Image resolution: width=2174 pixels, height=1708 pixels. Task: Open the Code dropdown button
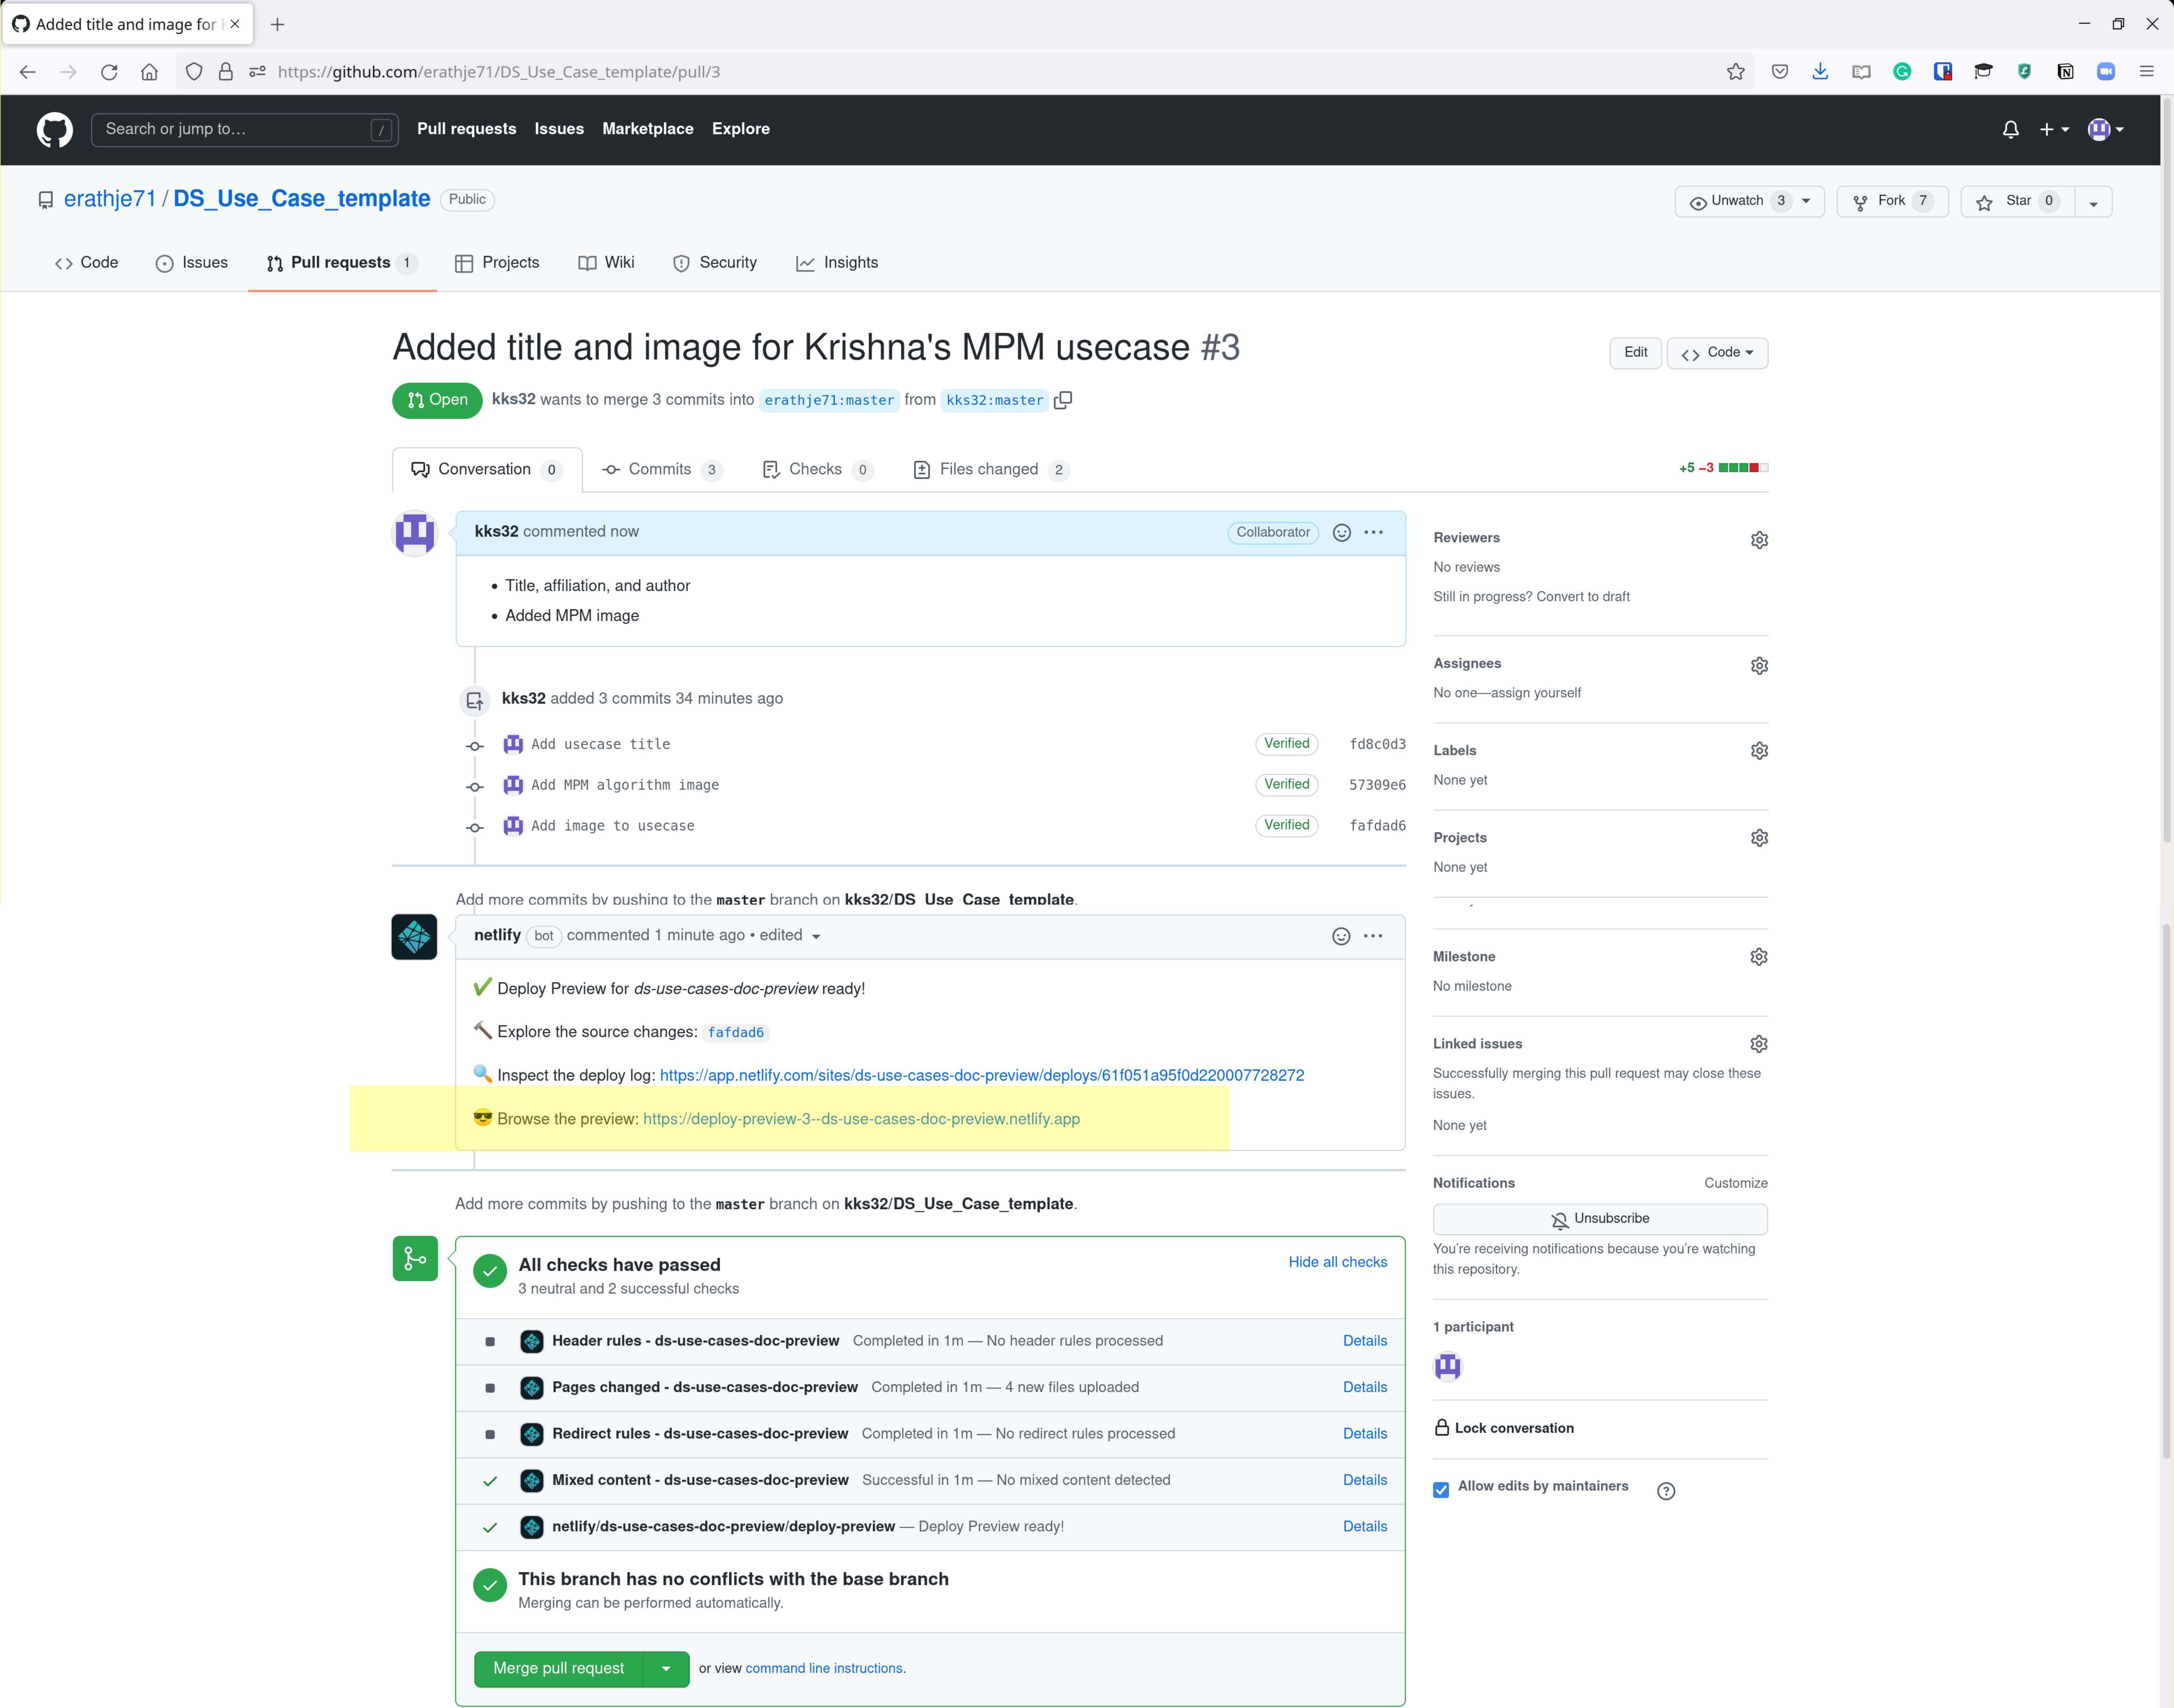point(1717,353)
